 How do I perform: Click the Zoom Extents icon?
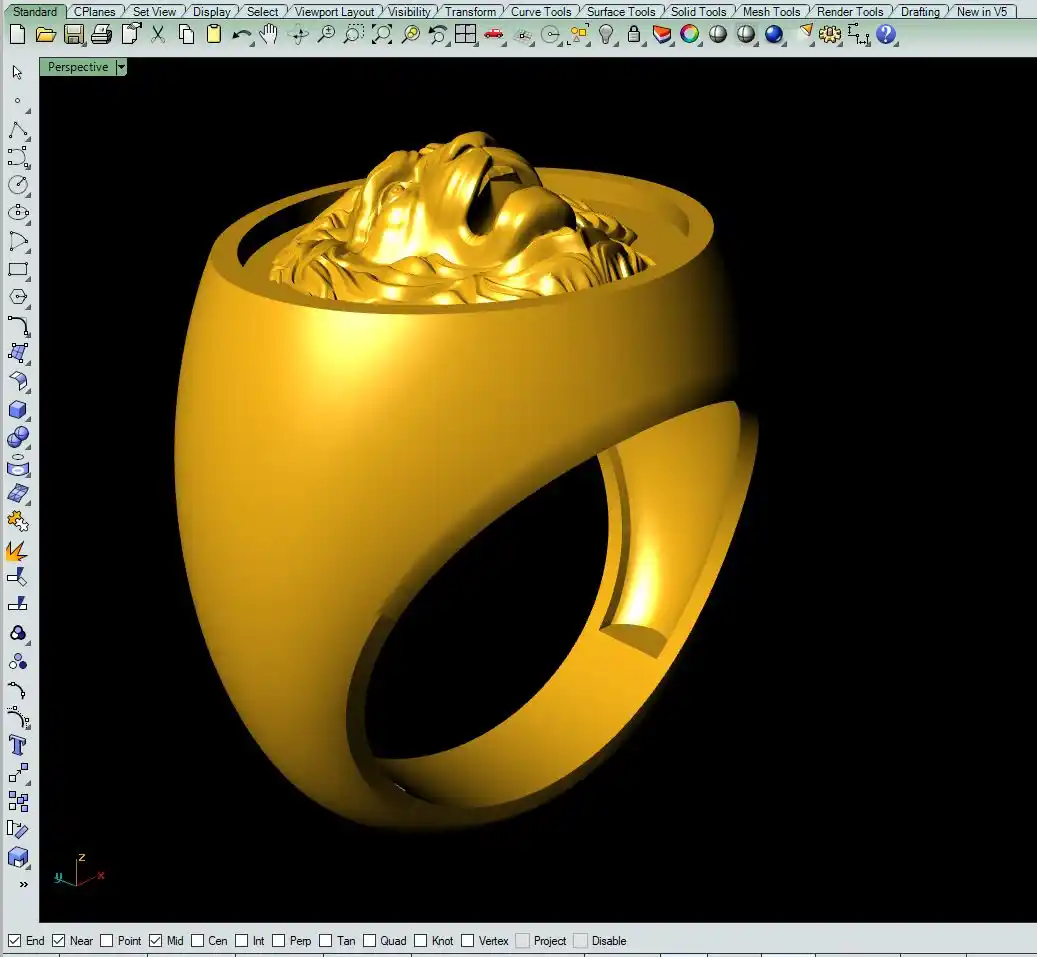(x=381, y=34)
